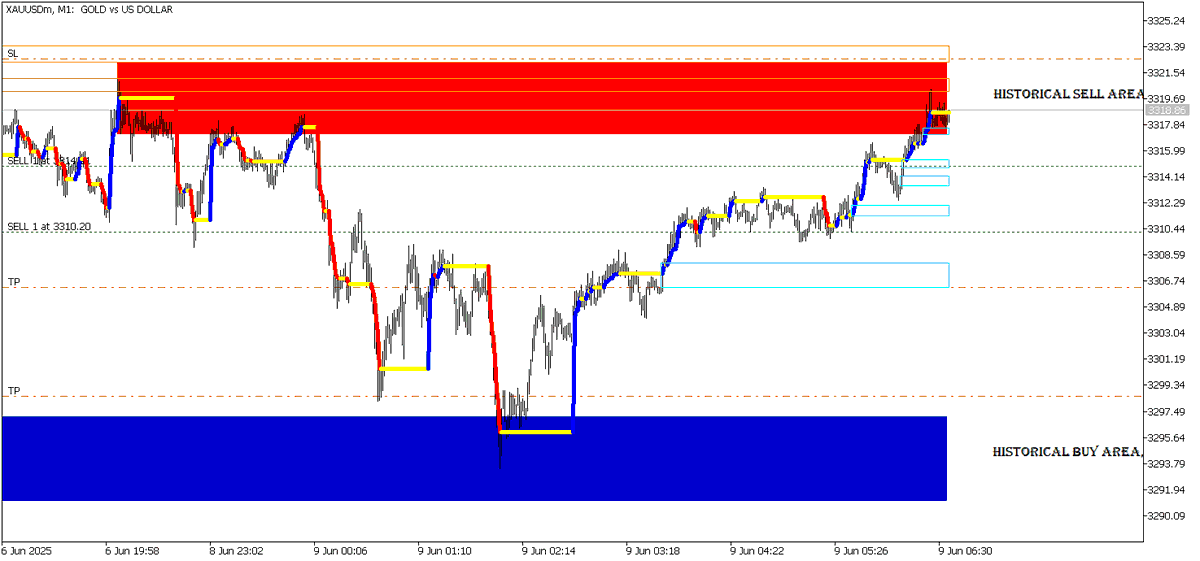Click the 3325.24 price scale value
The height and width of the screenshot is (561, 1200).
pos(1166,21)
